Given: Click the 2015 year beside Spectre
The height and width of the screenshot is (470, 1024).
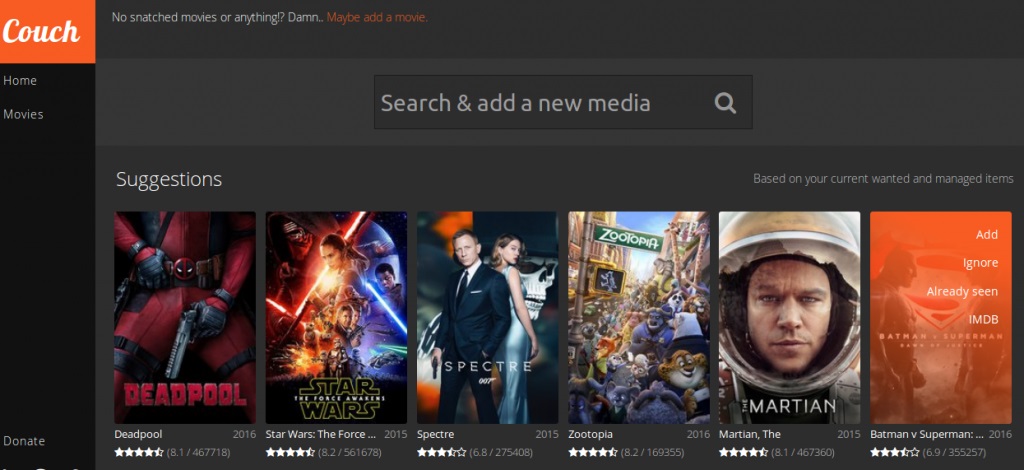Looking at the screenshot, I should click(547, 434).
